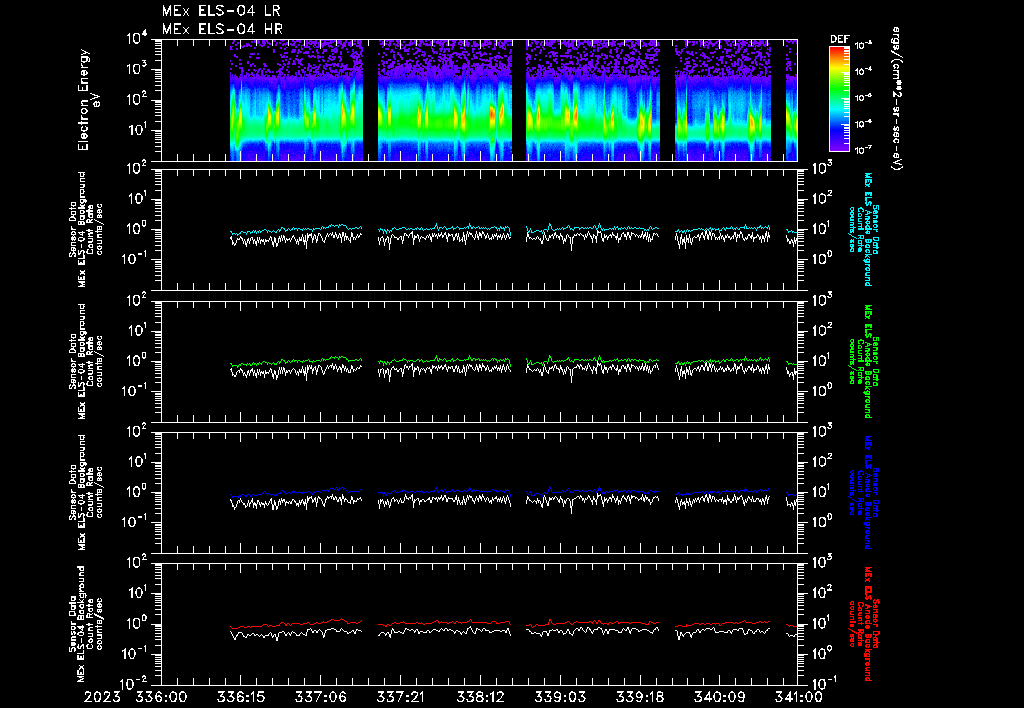Image resolution: width=1024 pixels, height=708 pixels.
Task: Click the "MEx ELS-04 LR" title line
Action: (x=221, y=11)
